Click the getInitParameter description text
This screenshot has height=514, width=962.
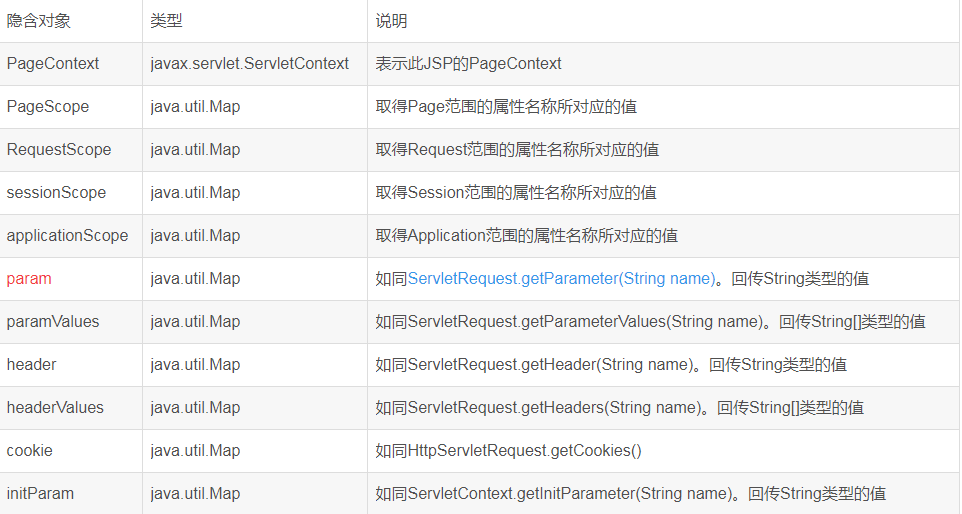pos(630,494)
